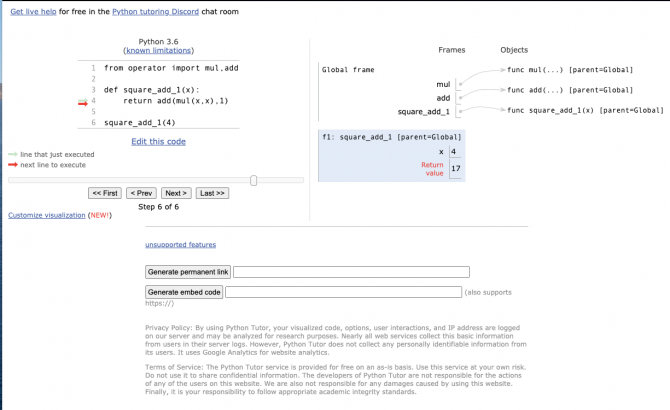Open the Edit this code link
The width and height of the screenshot is (670, 410).
click(x=159, y=141)
